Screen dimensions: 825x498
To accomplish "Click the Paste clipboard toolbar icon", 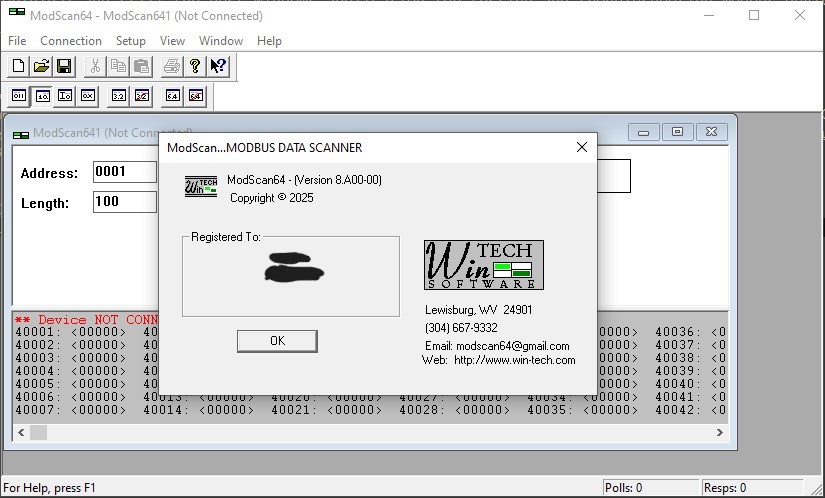I will point(141,66).
